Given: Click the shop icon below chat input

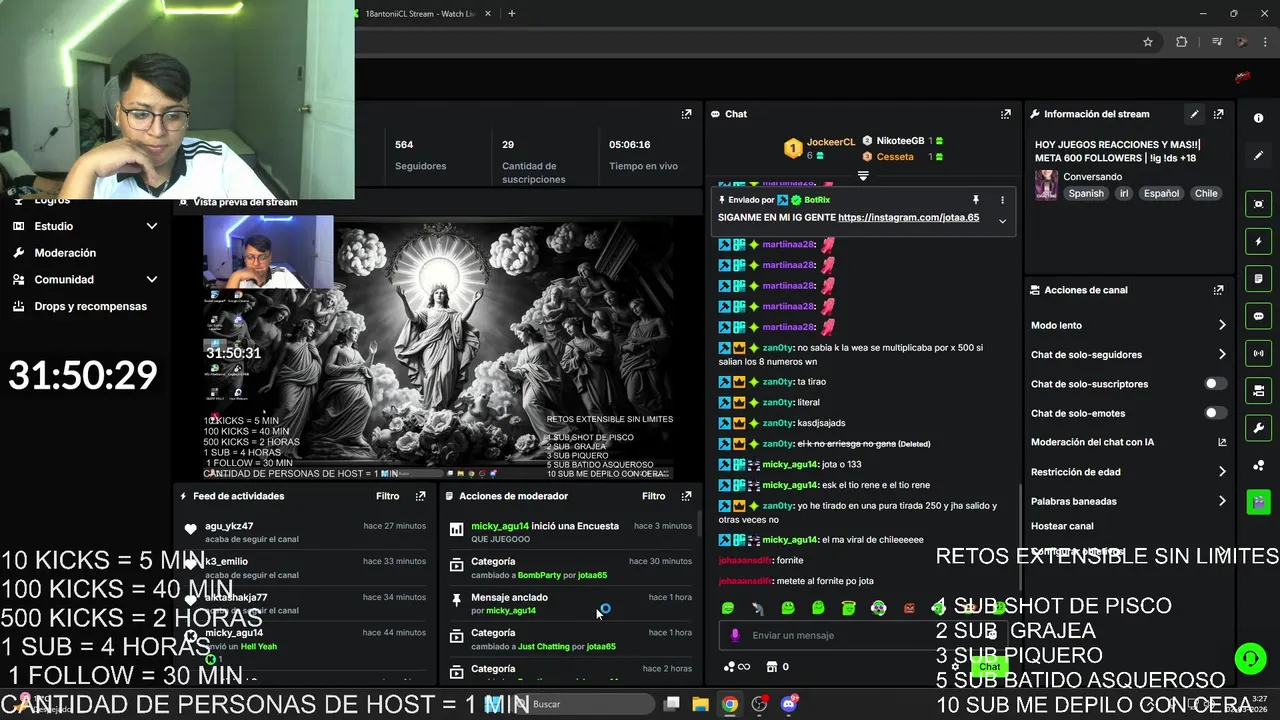Looking at the screenshot, I should pos(771,667).
